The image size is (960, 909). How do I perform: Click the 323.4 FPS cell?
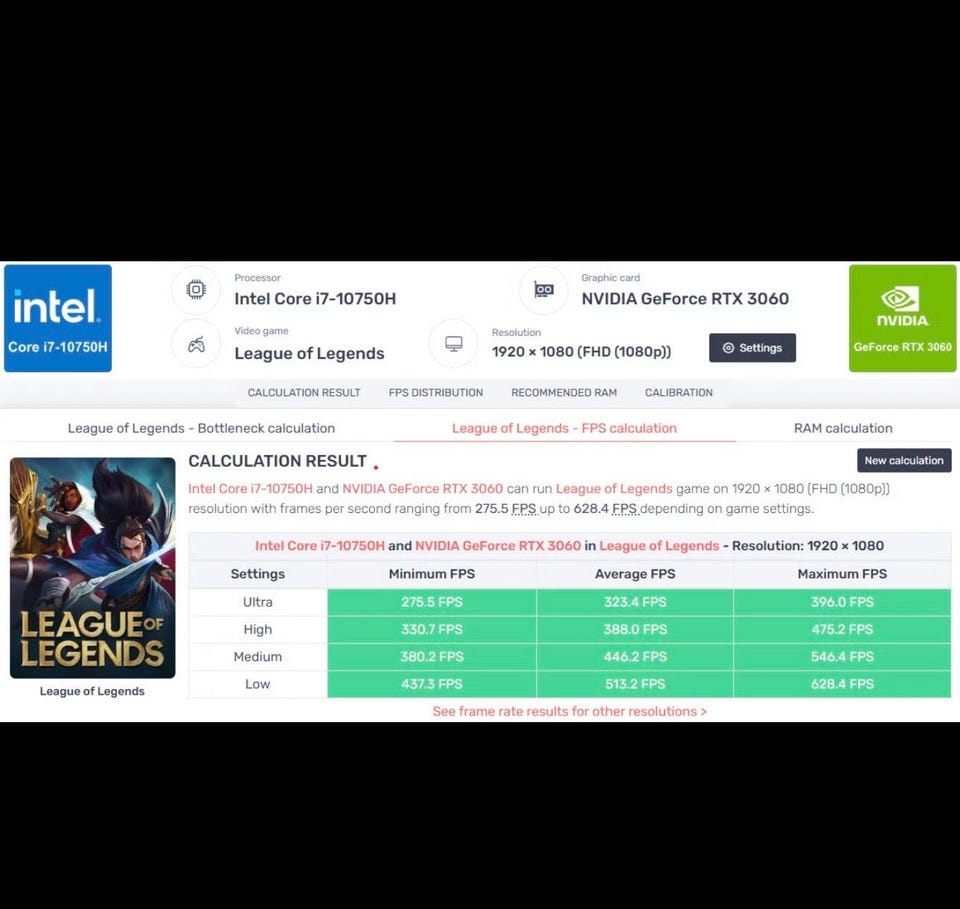[635, 602]
